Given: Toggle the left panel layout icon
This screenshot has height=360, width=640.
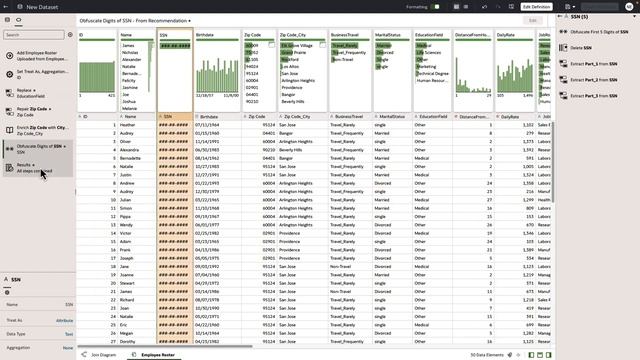Looking at the screenshot, I should pos(531,355).
